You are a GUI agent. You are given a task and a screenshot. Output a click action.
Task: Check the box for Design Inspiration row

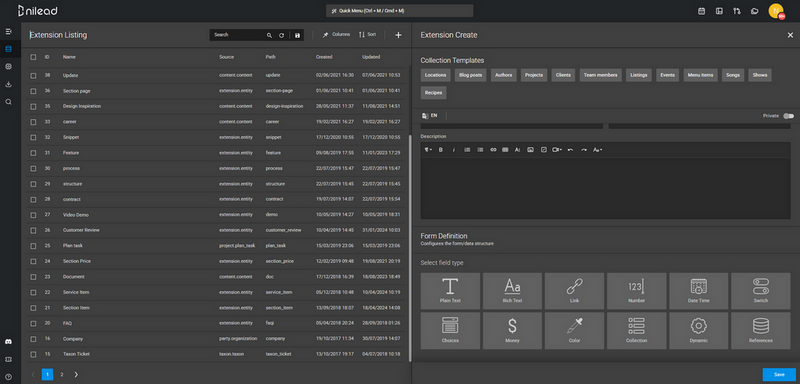33,107
